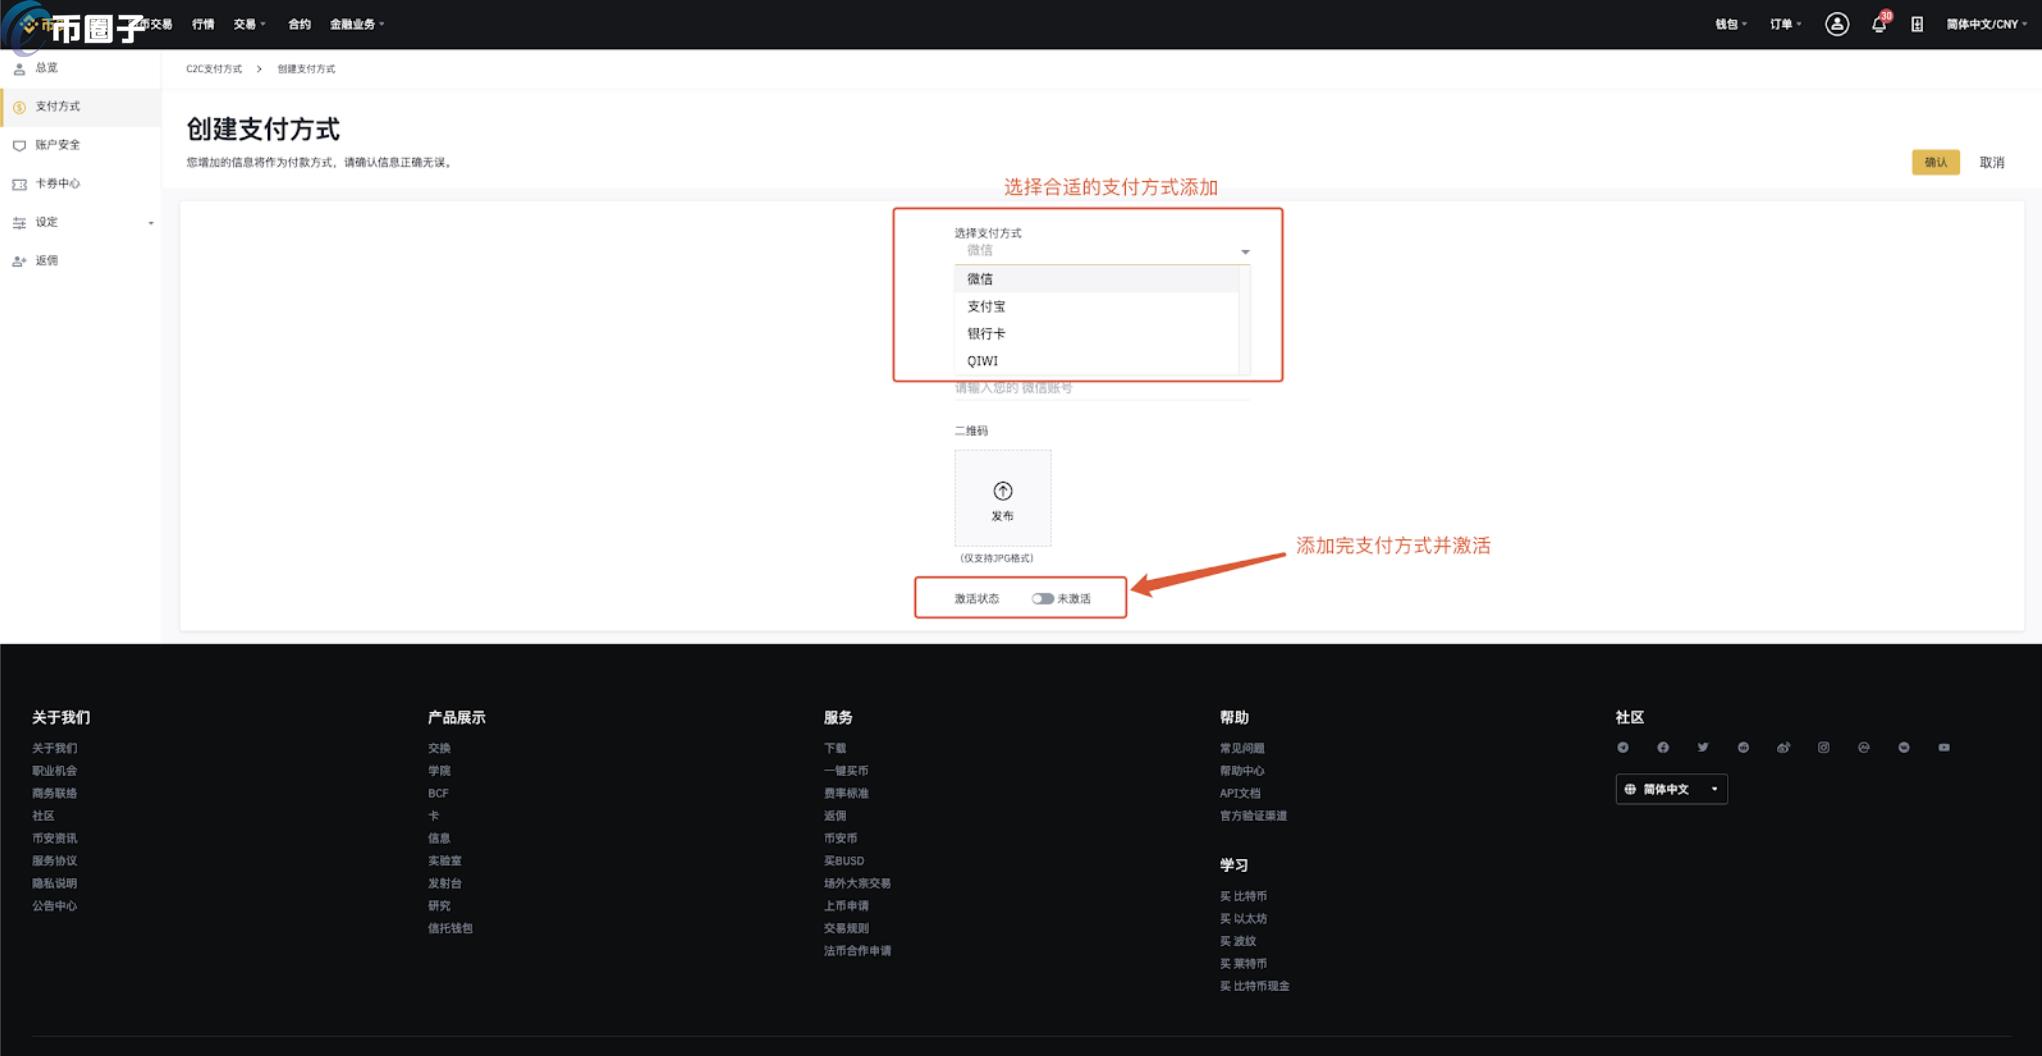This screenshot has height=1056, width=2042.
Task: Open footer link 费率标准
Action: coord(846,793)
